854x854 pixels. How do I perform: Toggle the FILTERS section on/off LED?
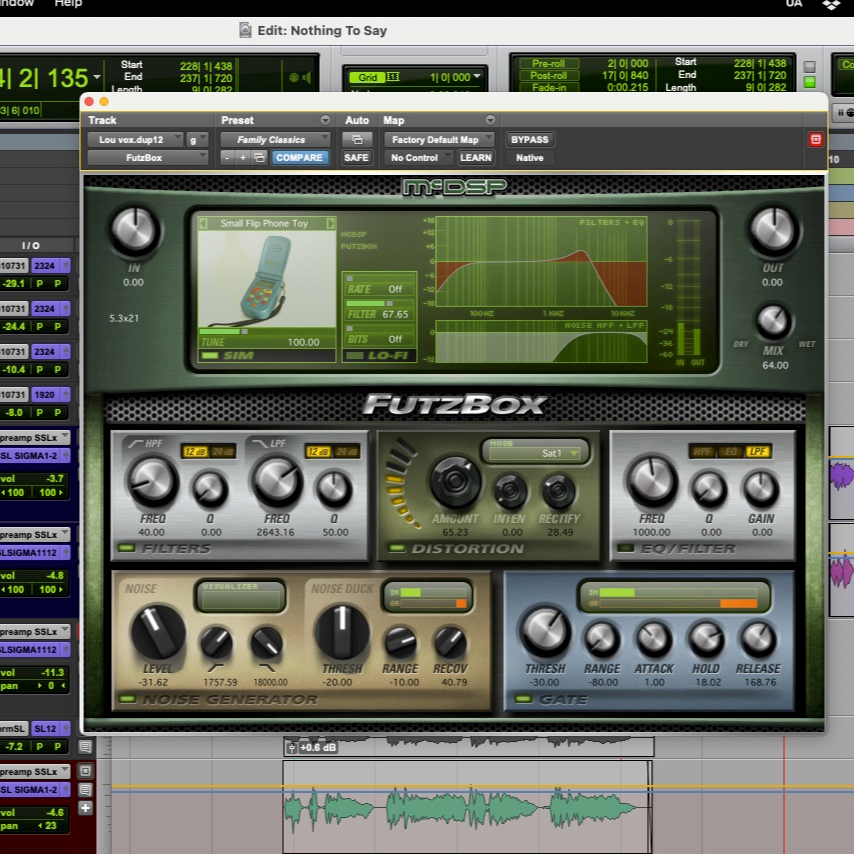click(126, 548)
